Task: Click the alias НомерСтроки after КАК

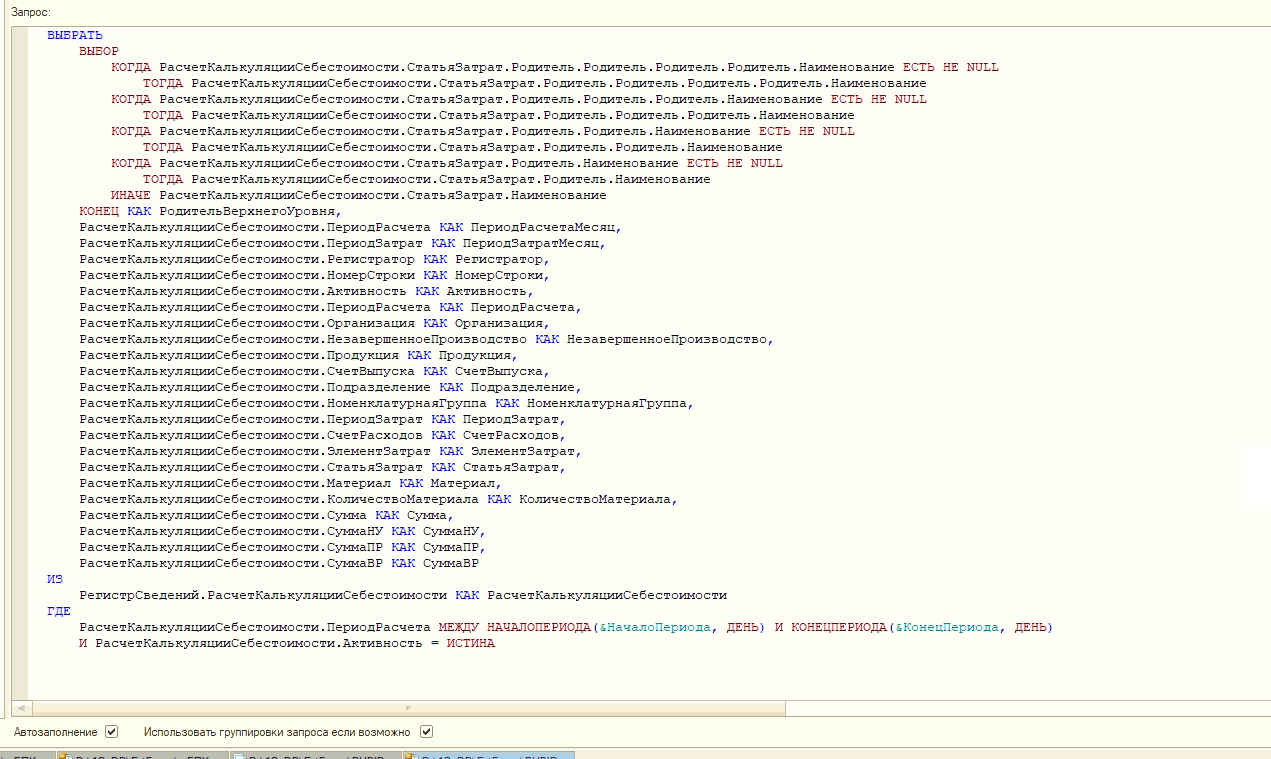Action: pos(499,275)
